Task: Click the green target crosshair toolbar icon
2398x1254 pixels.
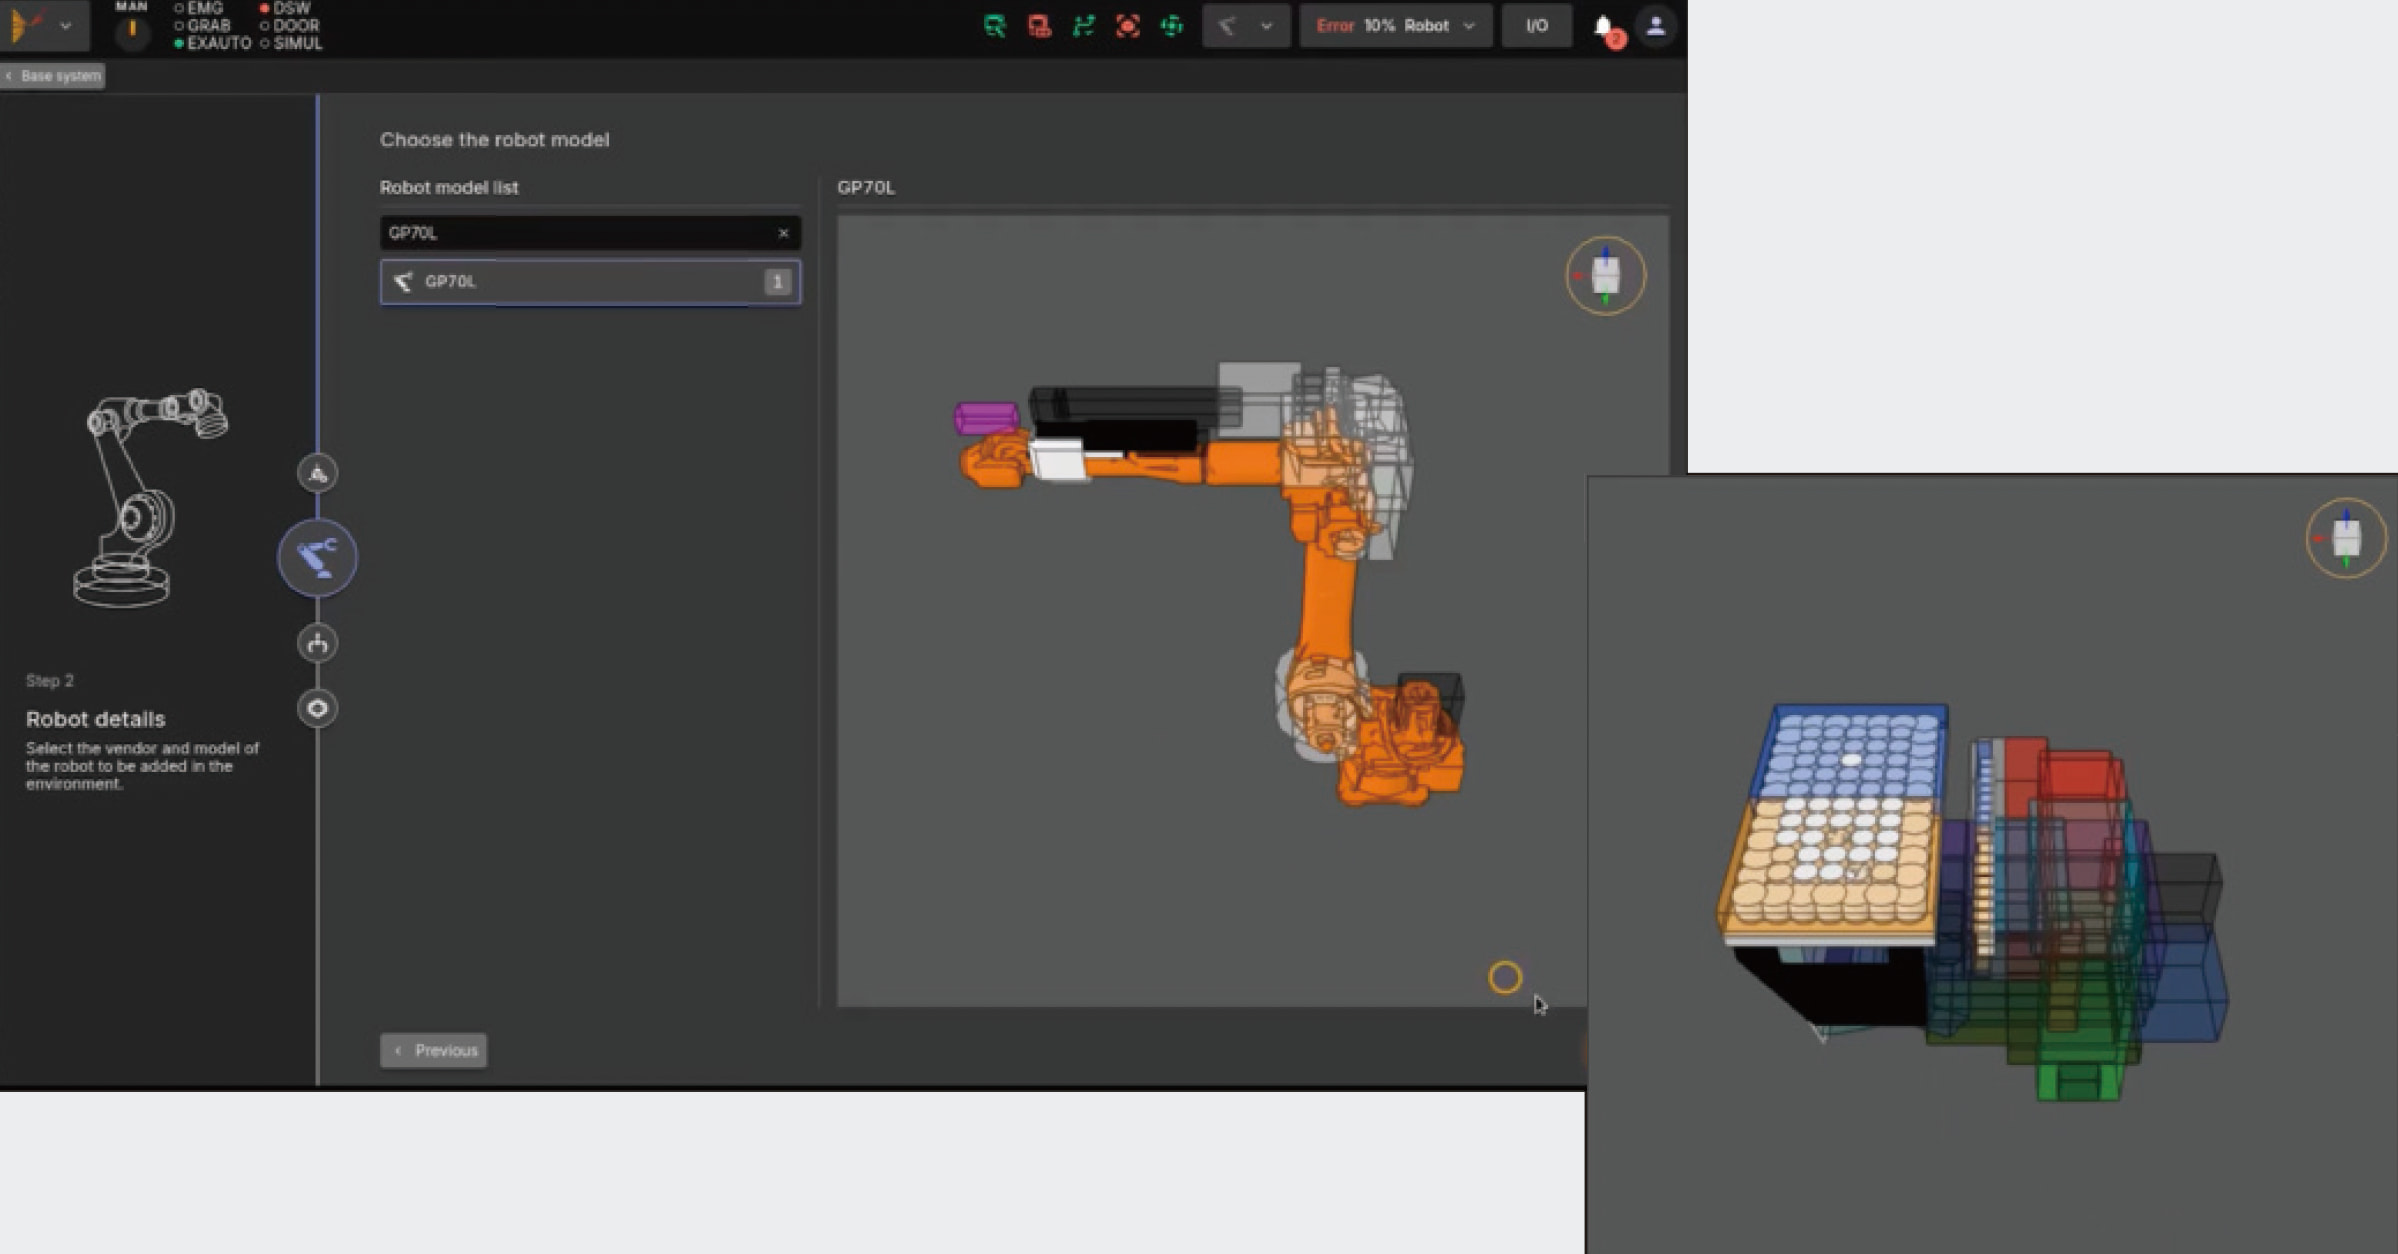Action: (1172, 26)
